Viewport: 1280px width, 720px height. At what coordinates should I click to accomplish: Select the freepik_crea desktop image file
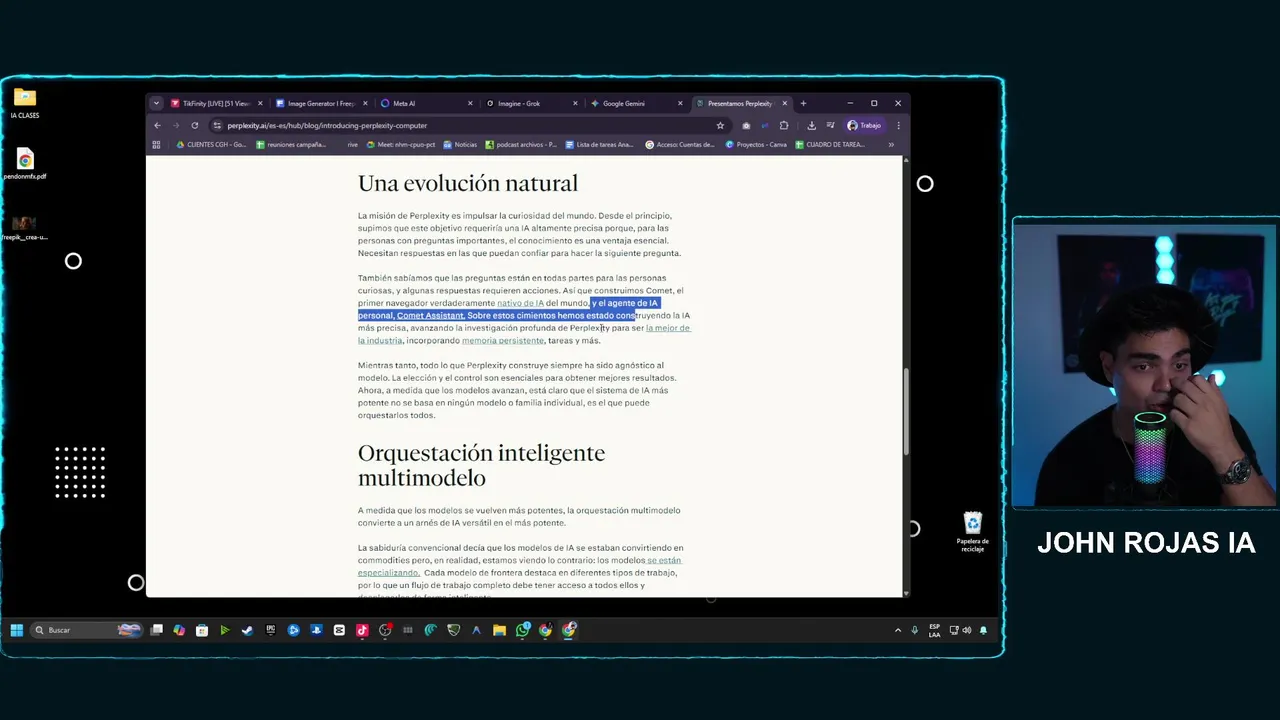pos(25,228)
